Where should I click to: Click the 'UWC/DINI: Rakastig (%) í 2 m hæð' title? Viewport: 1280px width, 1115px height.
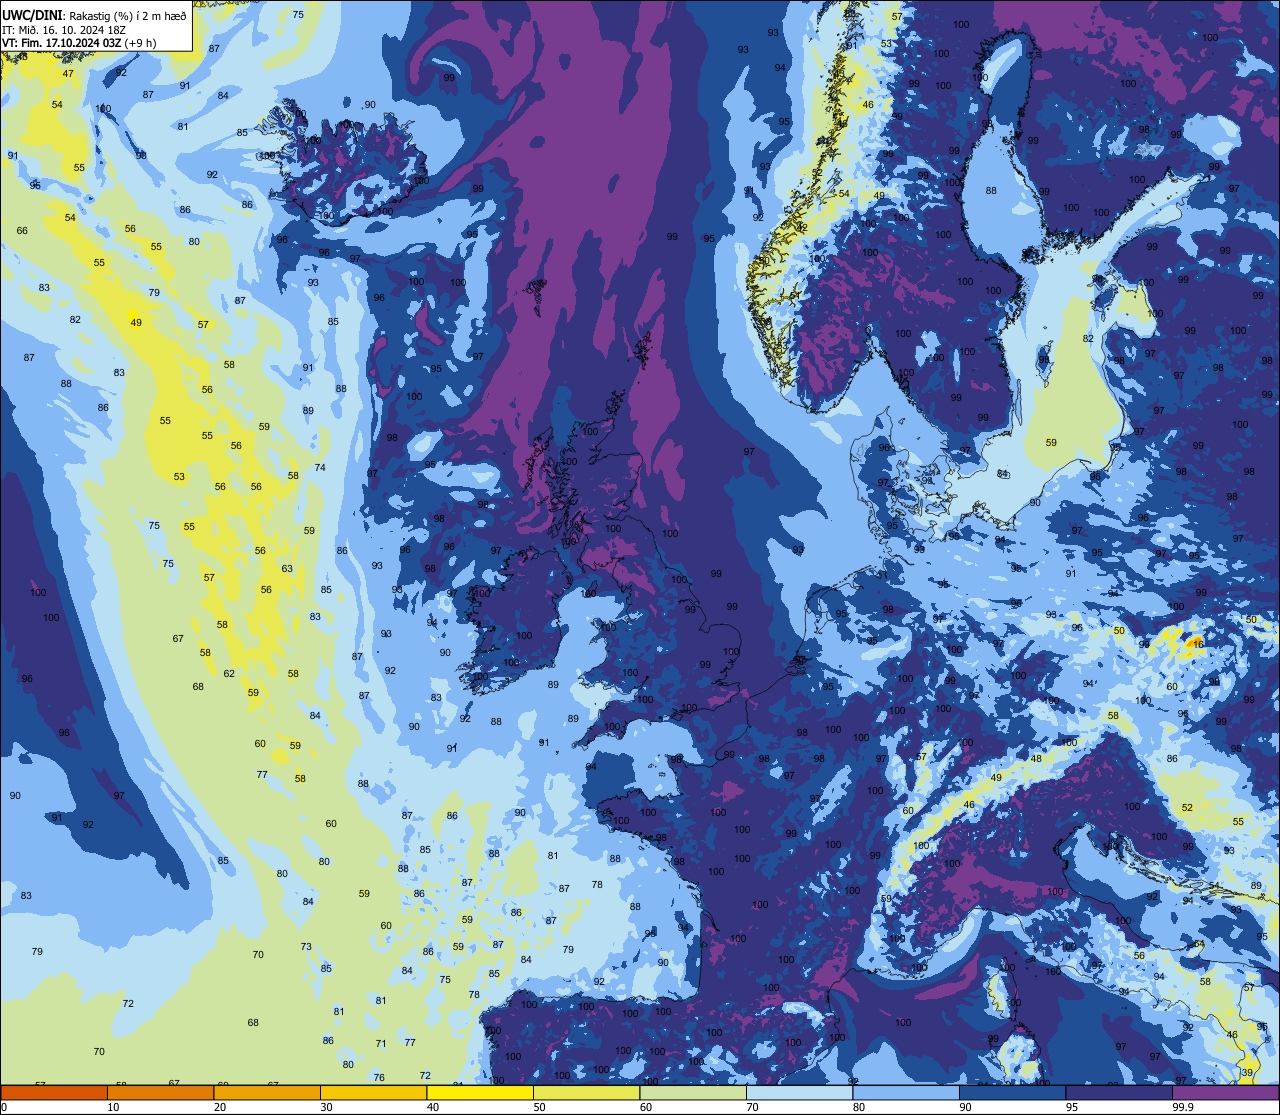[x=95, y=15]
